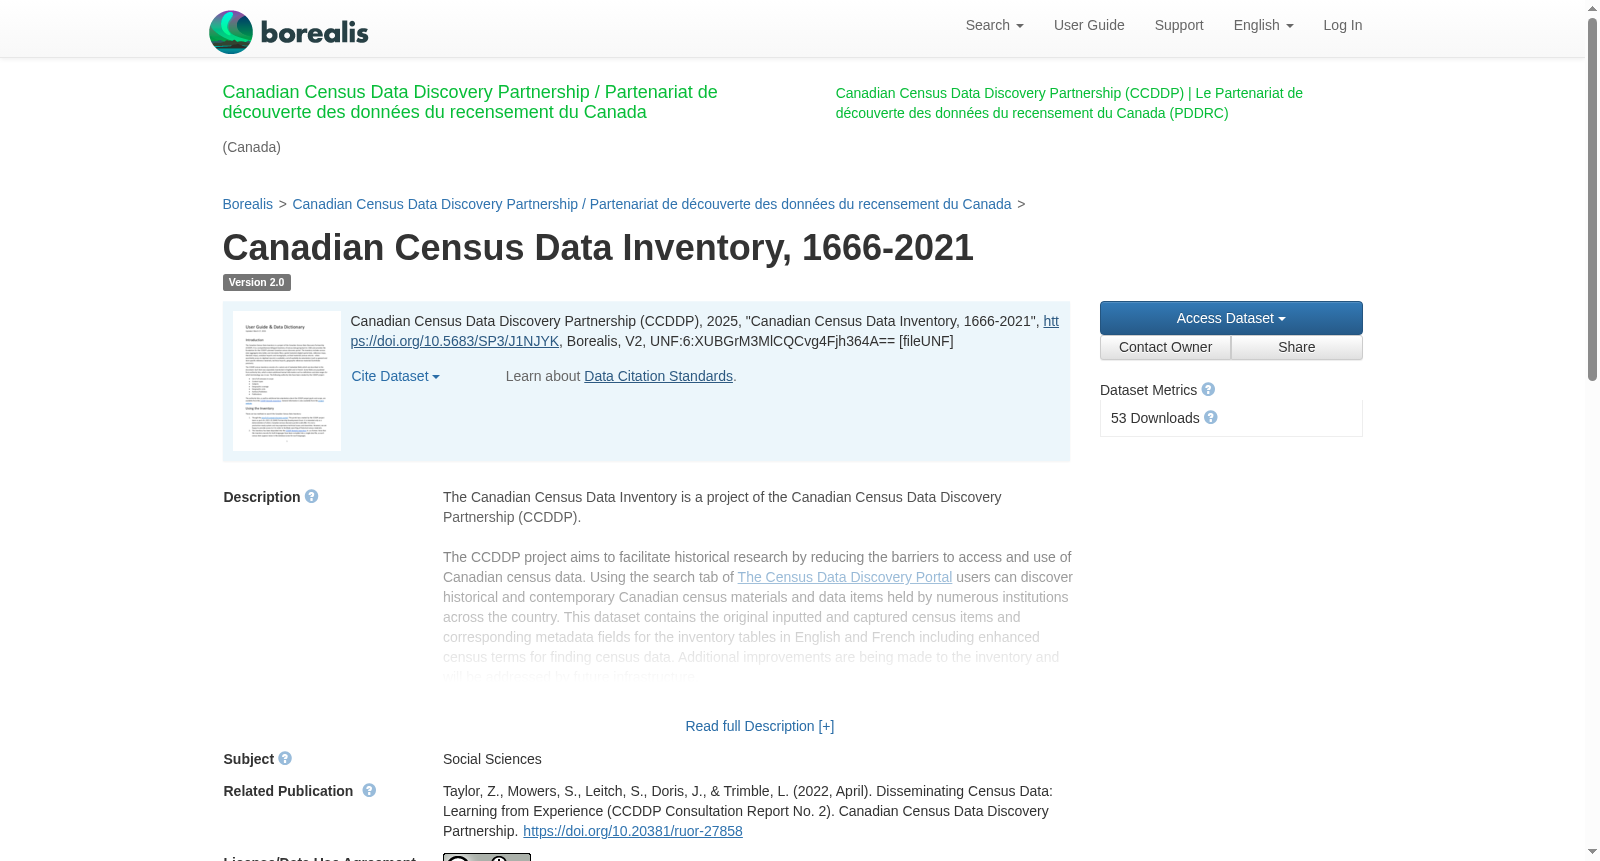The height and width of the screenshot is (861, 1600).
Task: Open Support in navbar
Action: (1179, 25)
